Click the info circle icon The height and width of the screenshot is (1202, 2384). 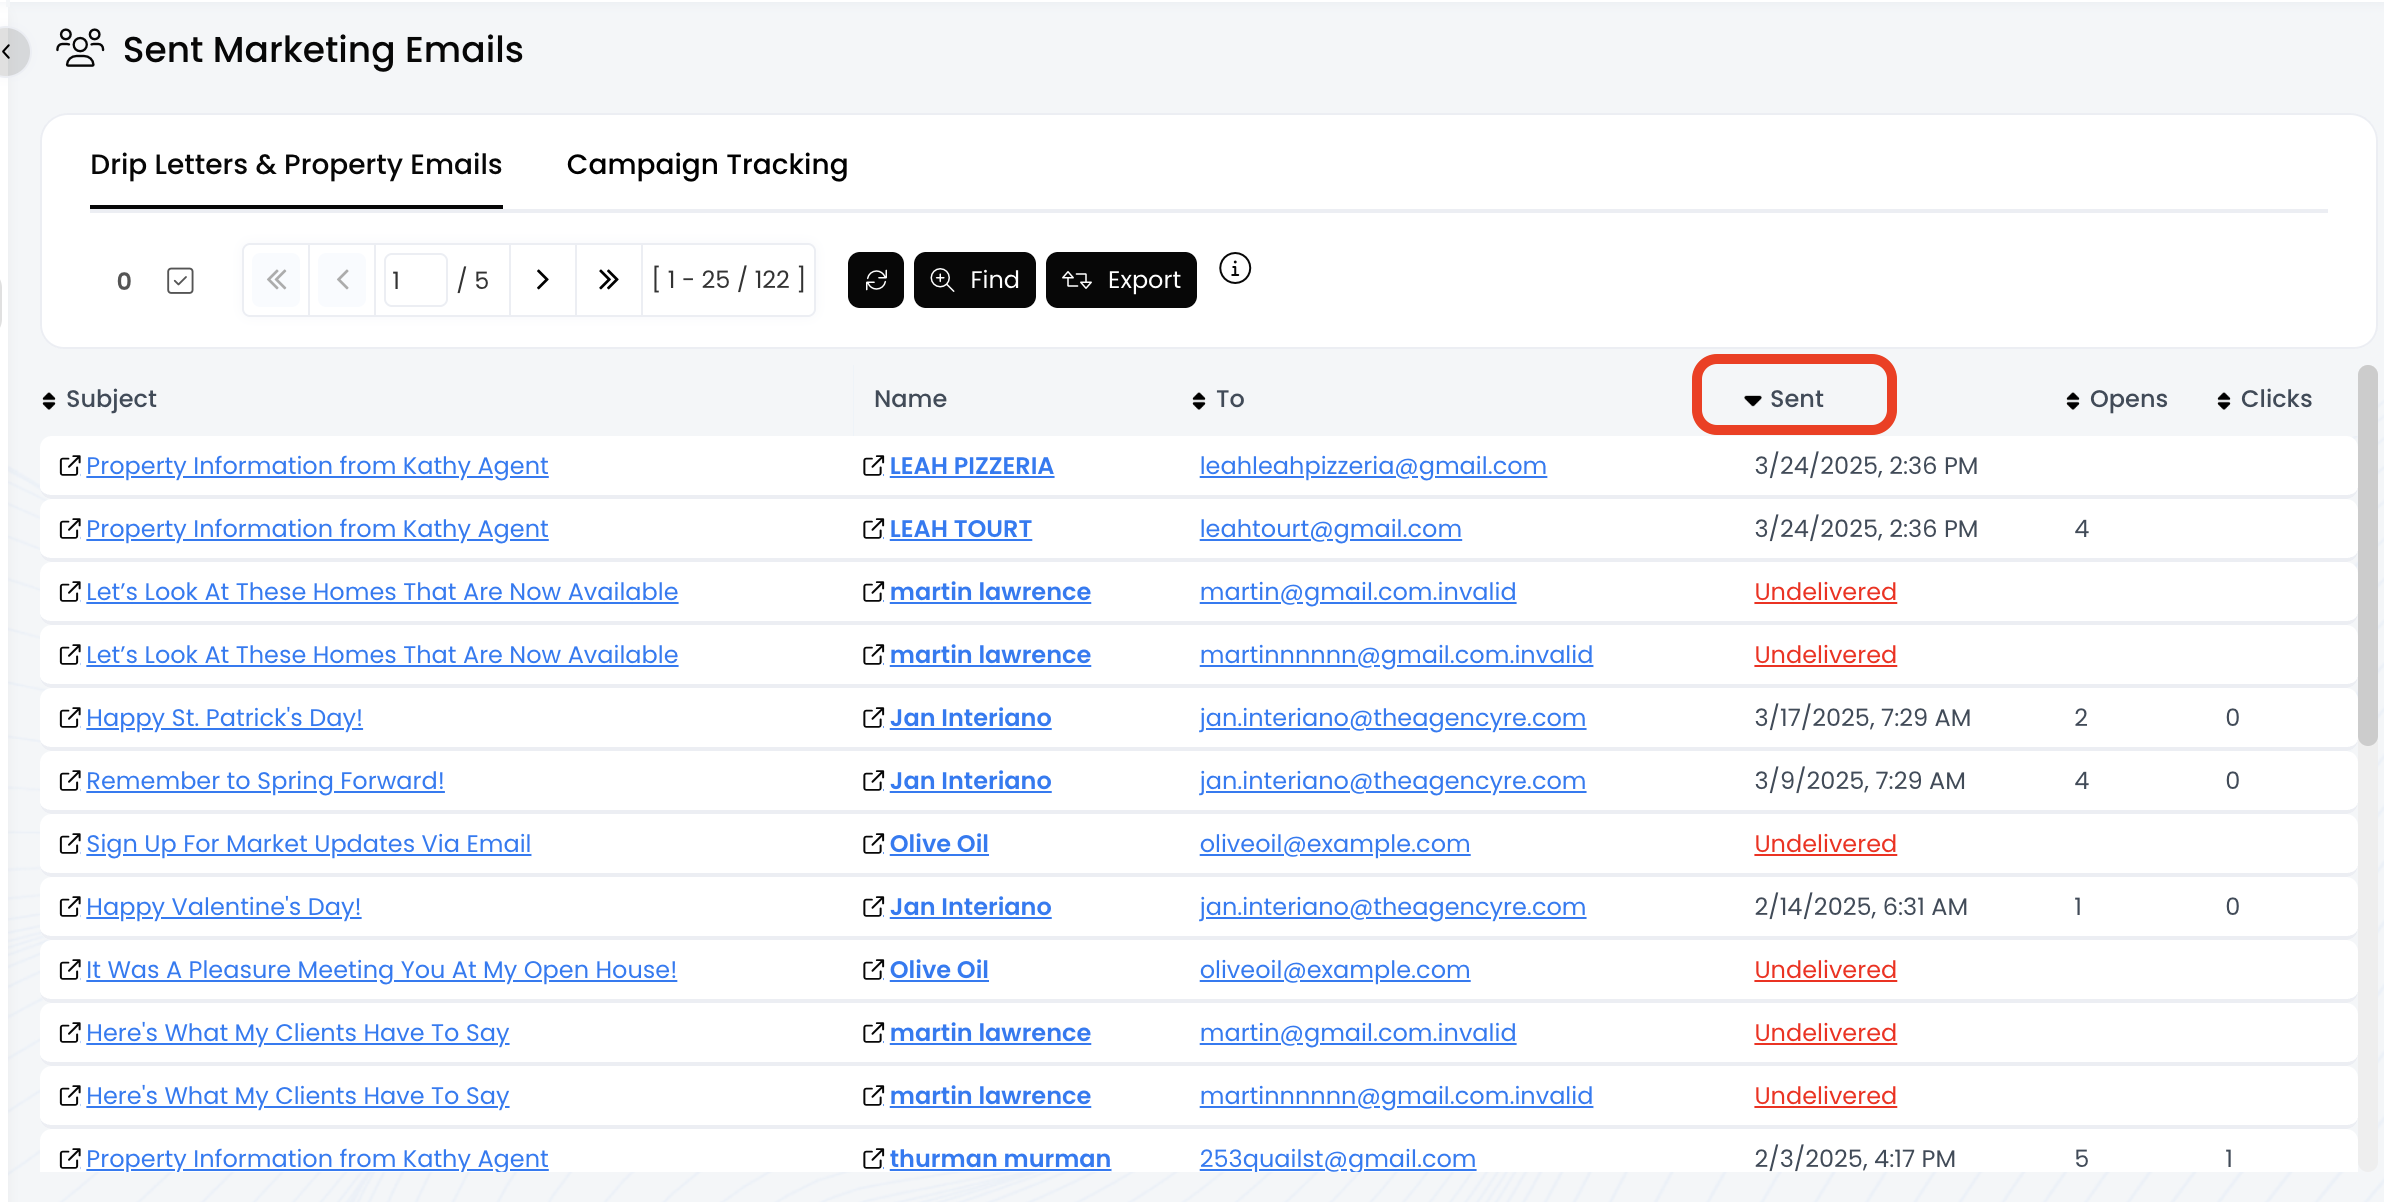point(1235,269)
